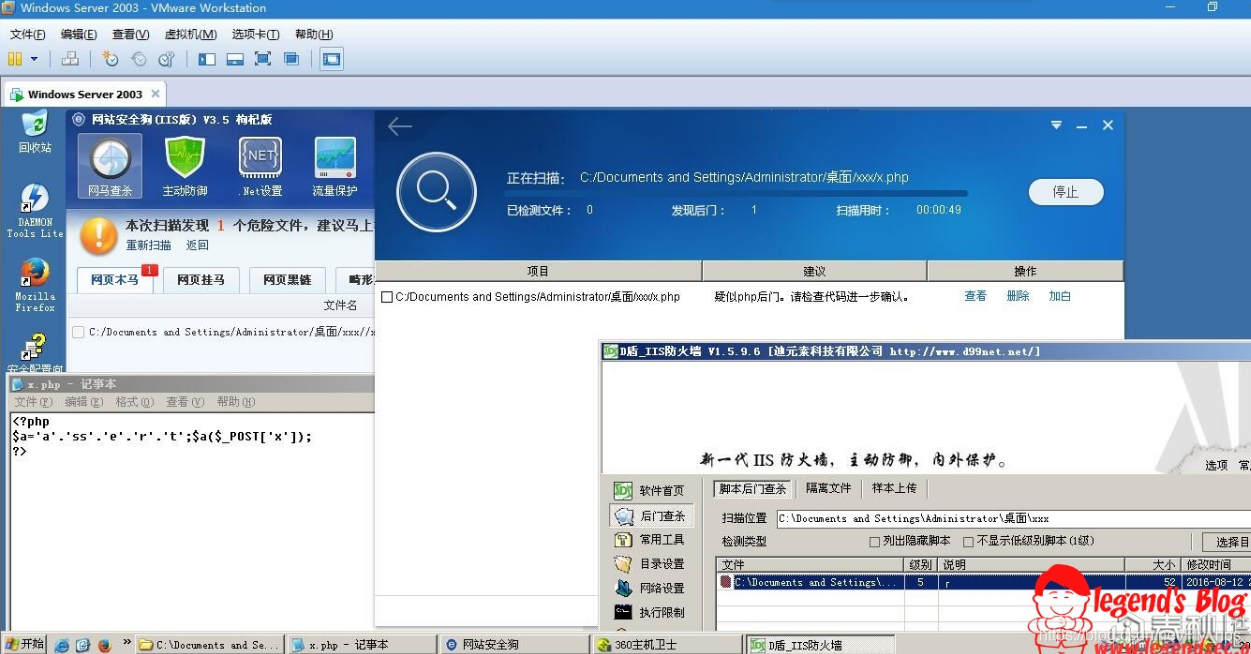This screenshot has height=654, width=1251.
Task: Click 软件首页 in D盾 sidebar
Action: point(651,490)
